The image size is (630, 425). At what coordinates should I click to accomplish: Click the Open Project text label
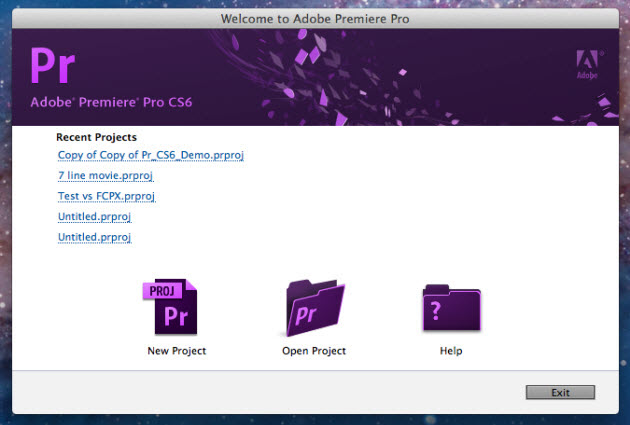(x=314, y=351)
